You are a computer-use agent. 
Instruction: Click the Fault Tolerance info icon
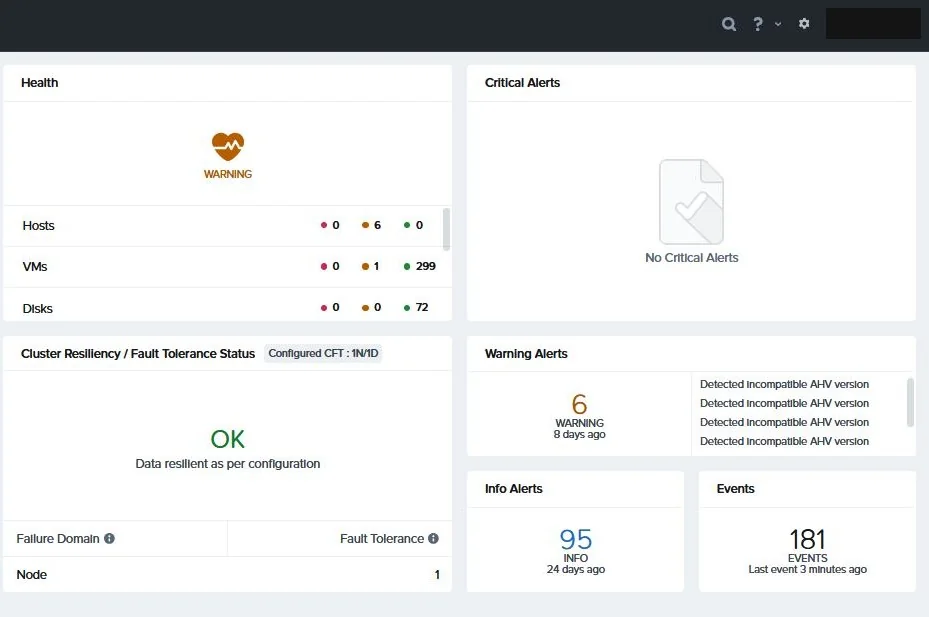pos(434,539)
